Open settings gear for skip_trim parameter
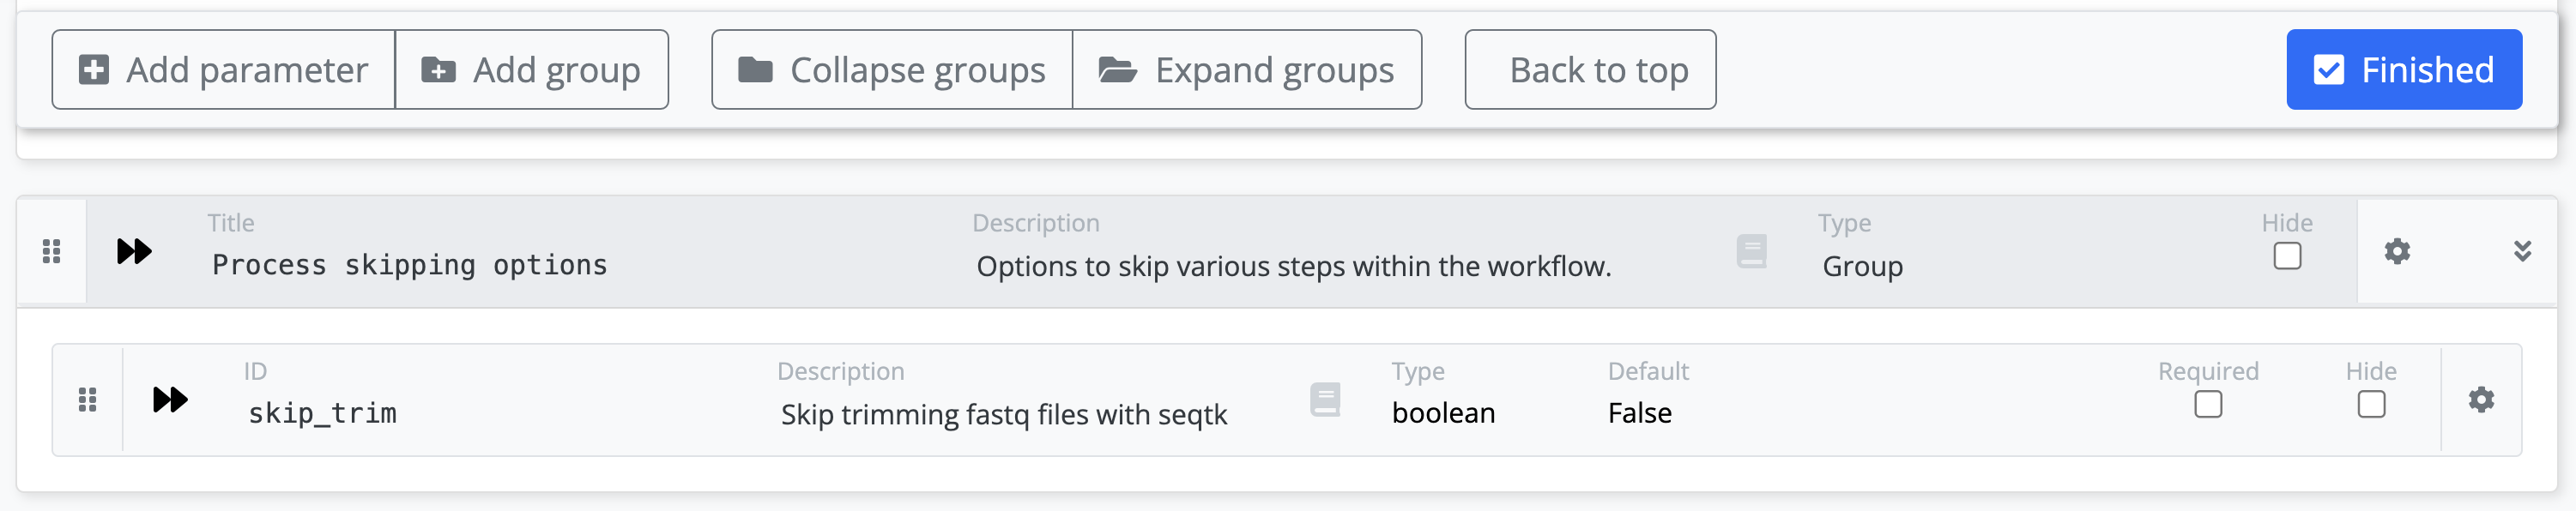 (2480, 400)
